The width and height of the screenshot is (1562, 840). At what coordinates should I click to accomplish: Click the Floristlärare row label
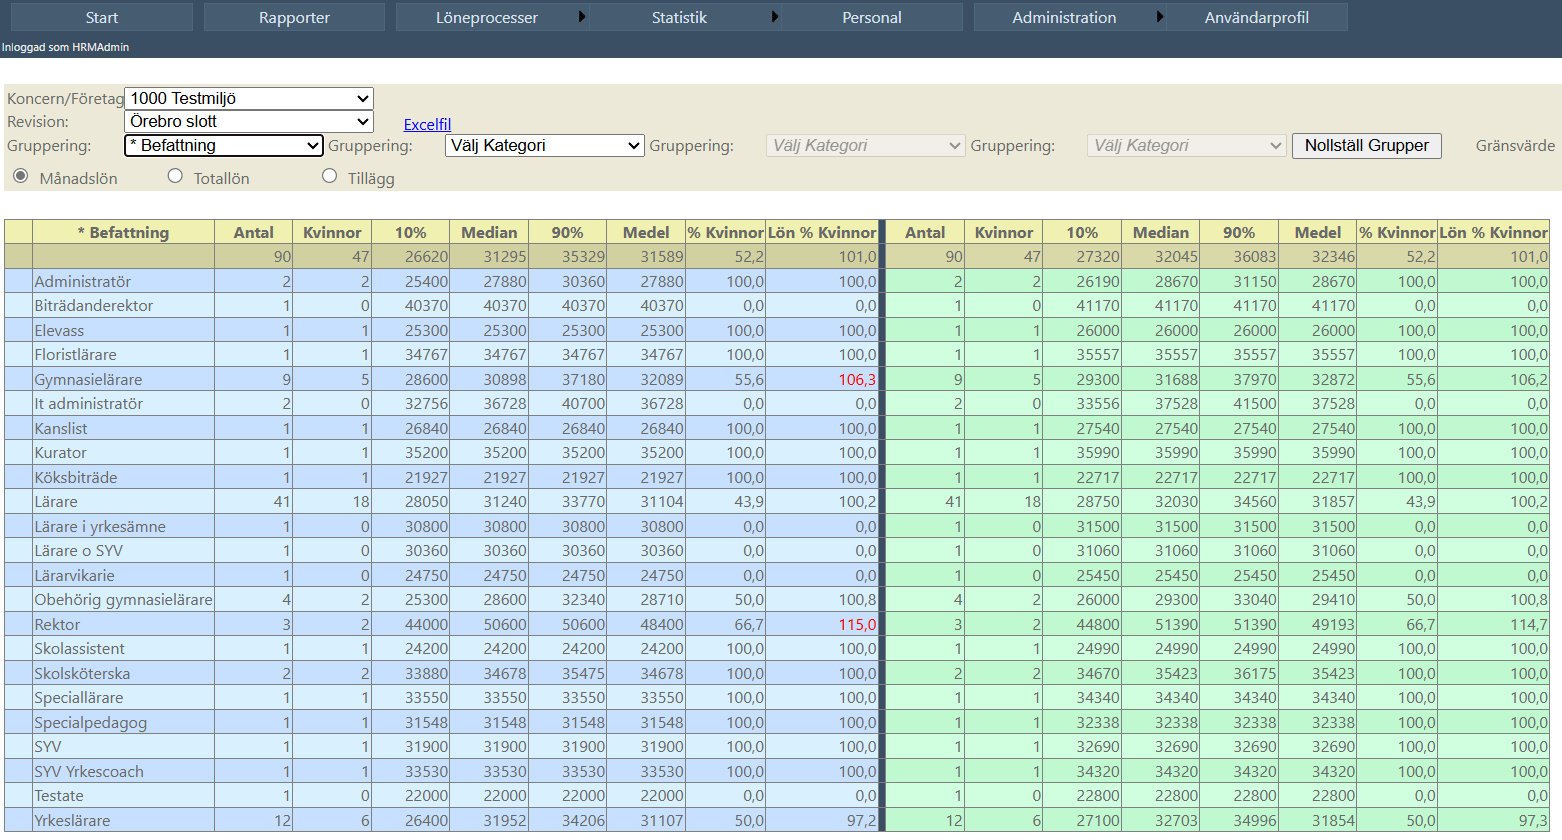(x=75, y=355)
